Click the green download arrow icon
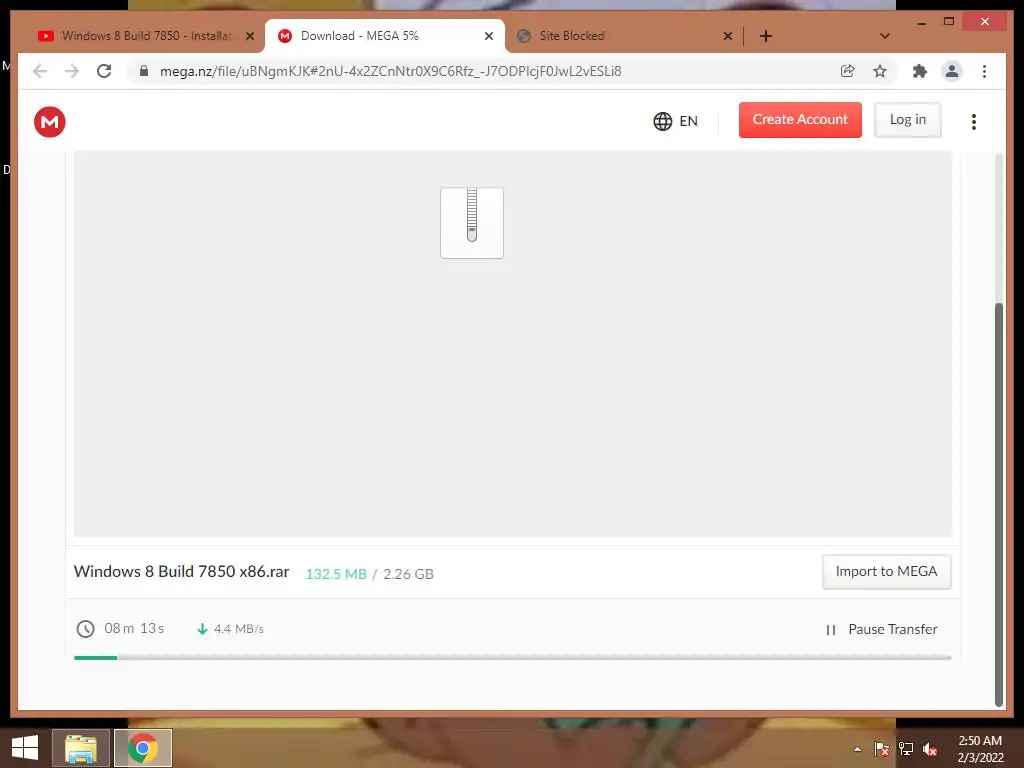The height and width of the screenshot is (768, 1024). pyautogui.click(x=202, y=629)
